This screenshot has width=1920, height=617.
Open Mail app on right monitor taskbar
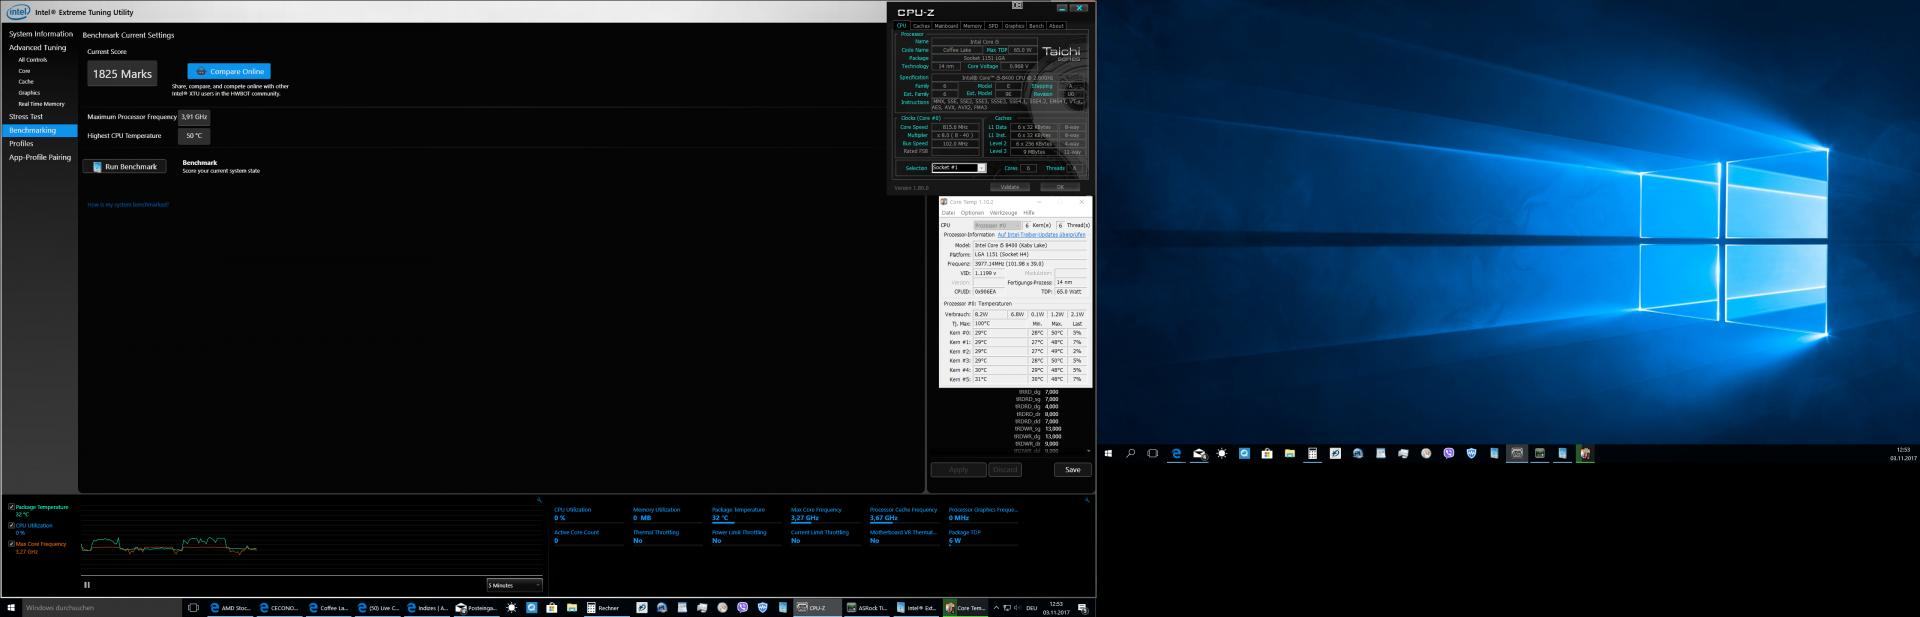pos(1199,453)
